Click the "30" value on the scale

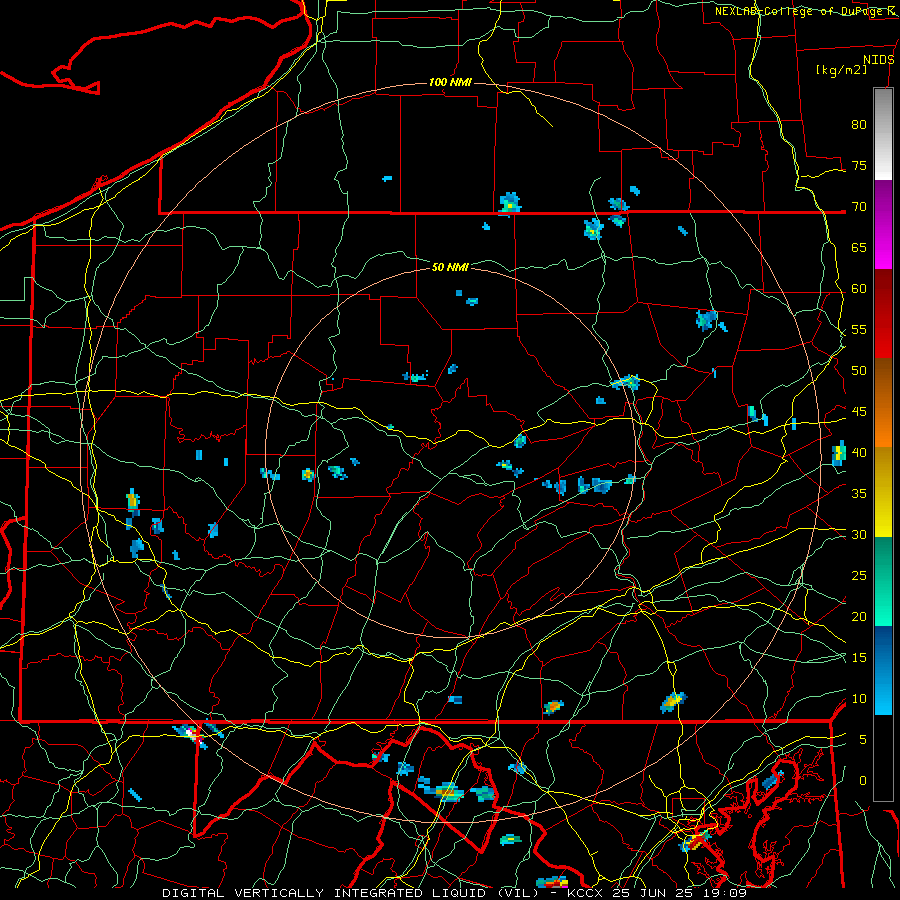coord(859,534)
